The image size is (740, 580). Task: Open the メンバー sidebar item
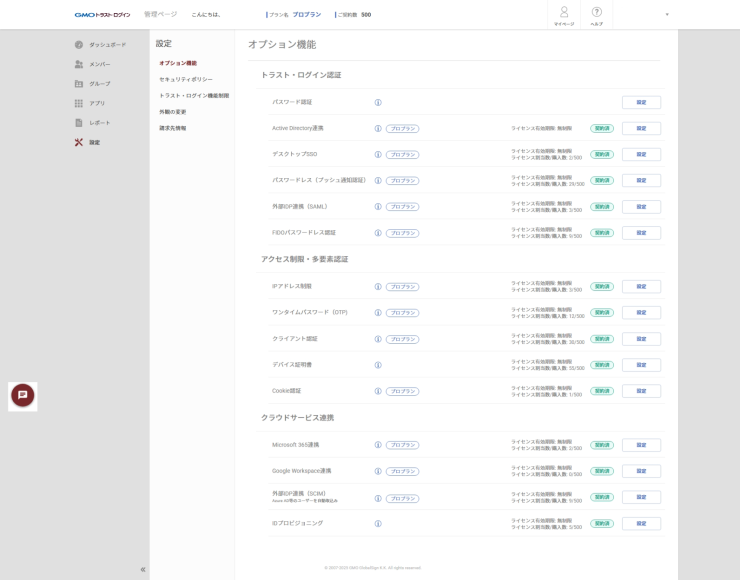point(92,64)
